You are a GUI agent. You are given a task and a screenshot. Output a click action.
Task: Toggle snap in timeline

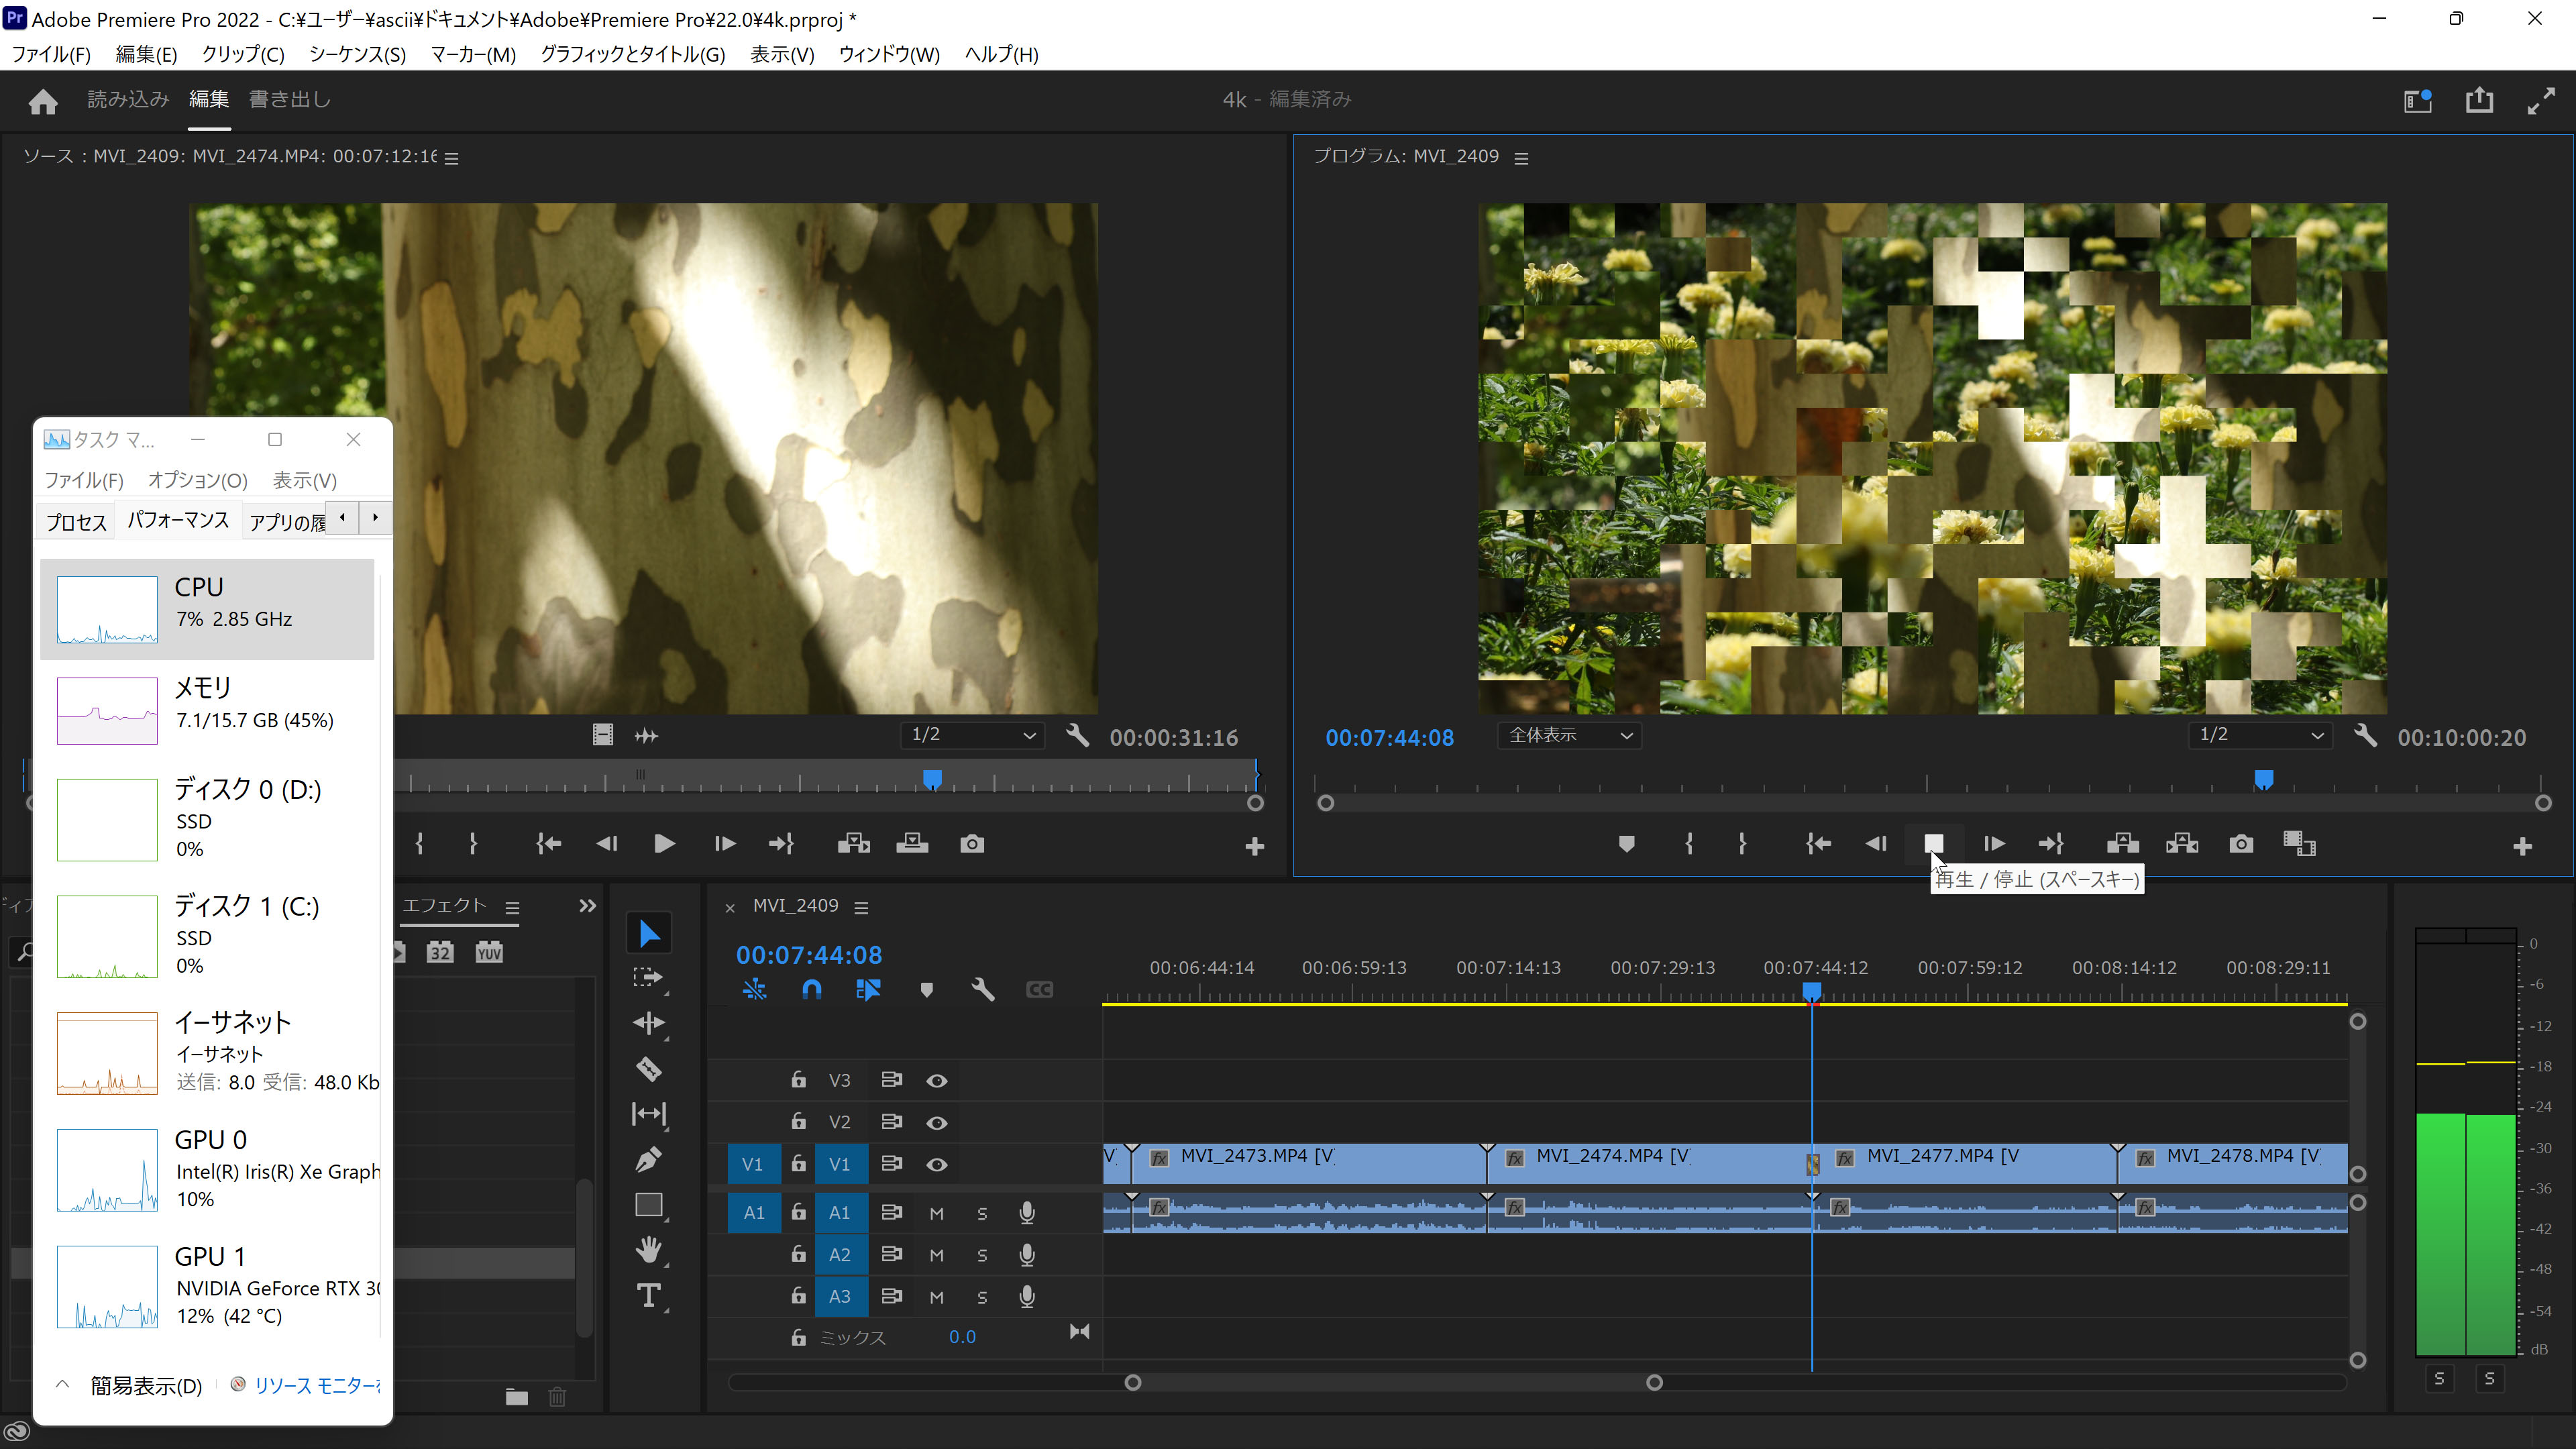pos(811,990)
